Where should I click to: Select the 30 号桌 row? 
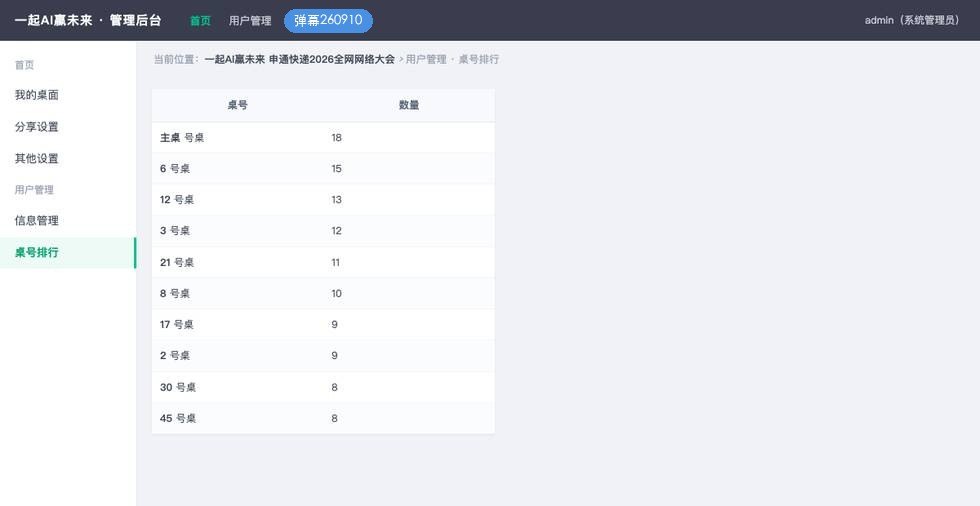pos(323,387)
